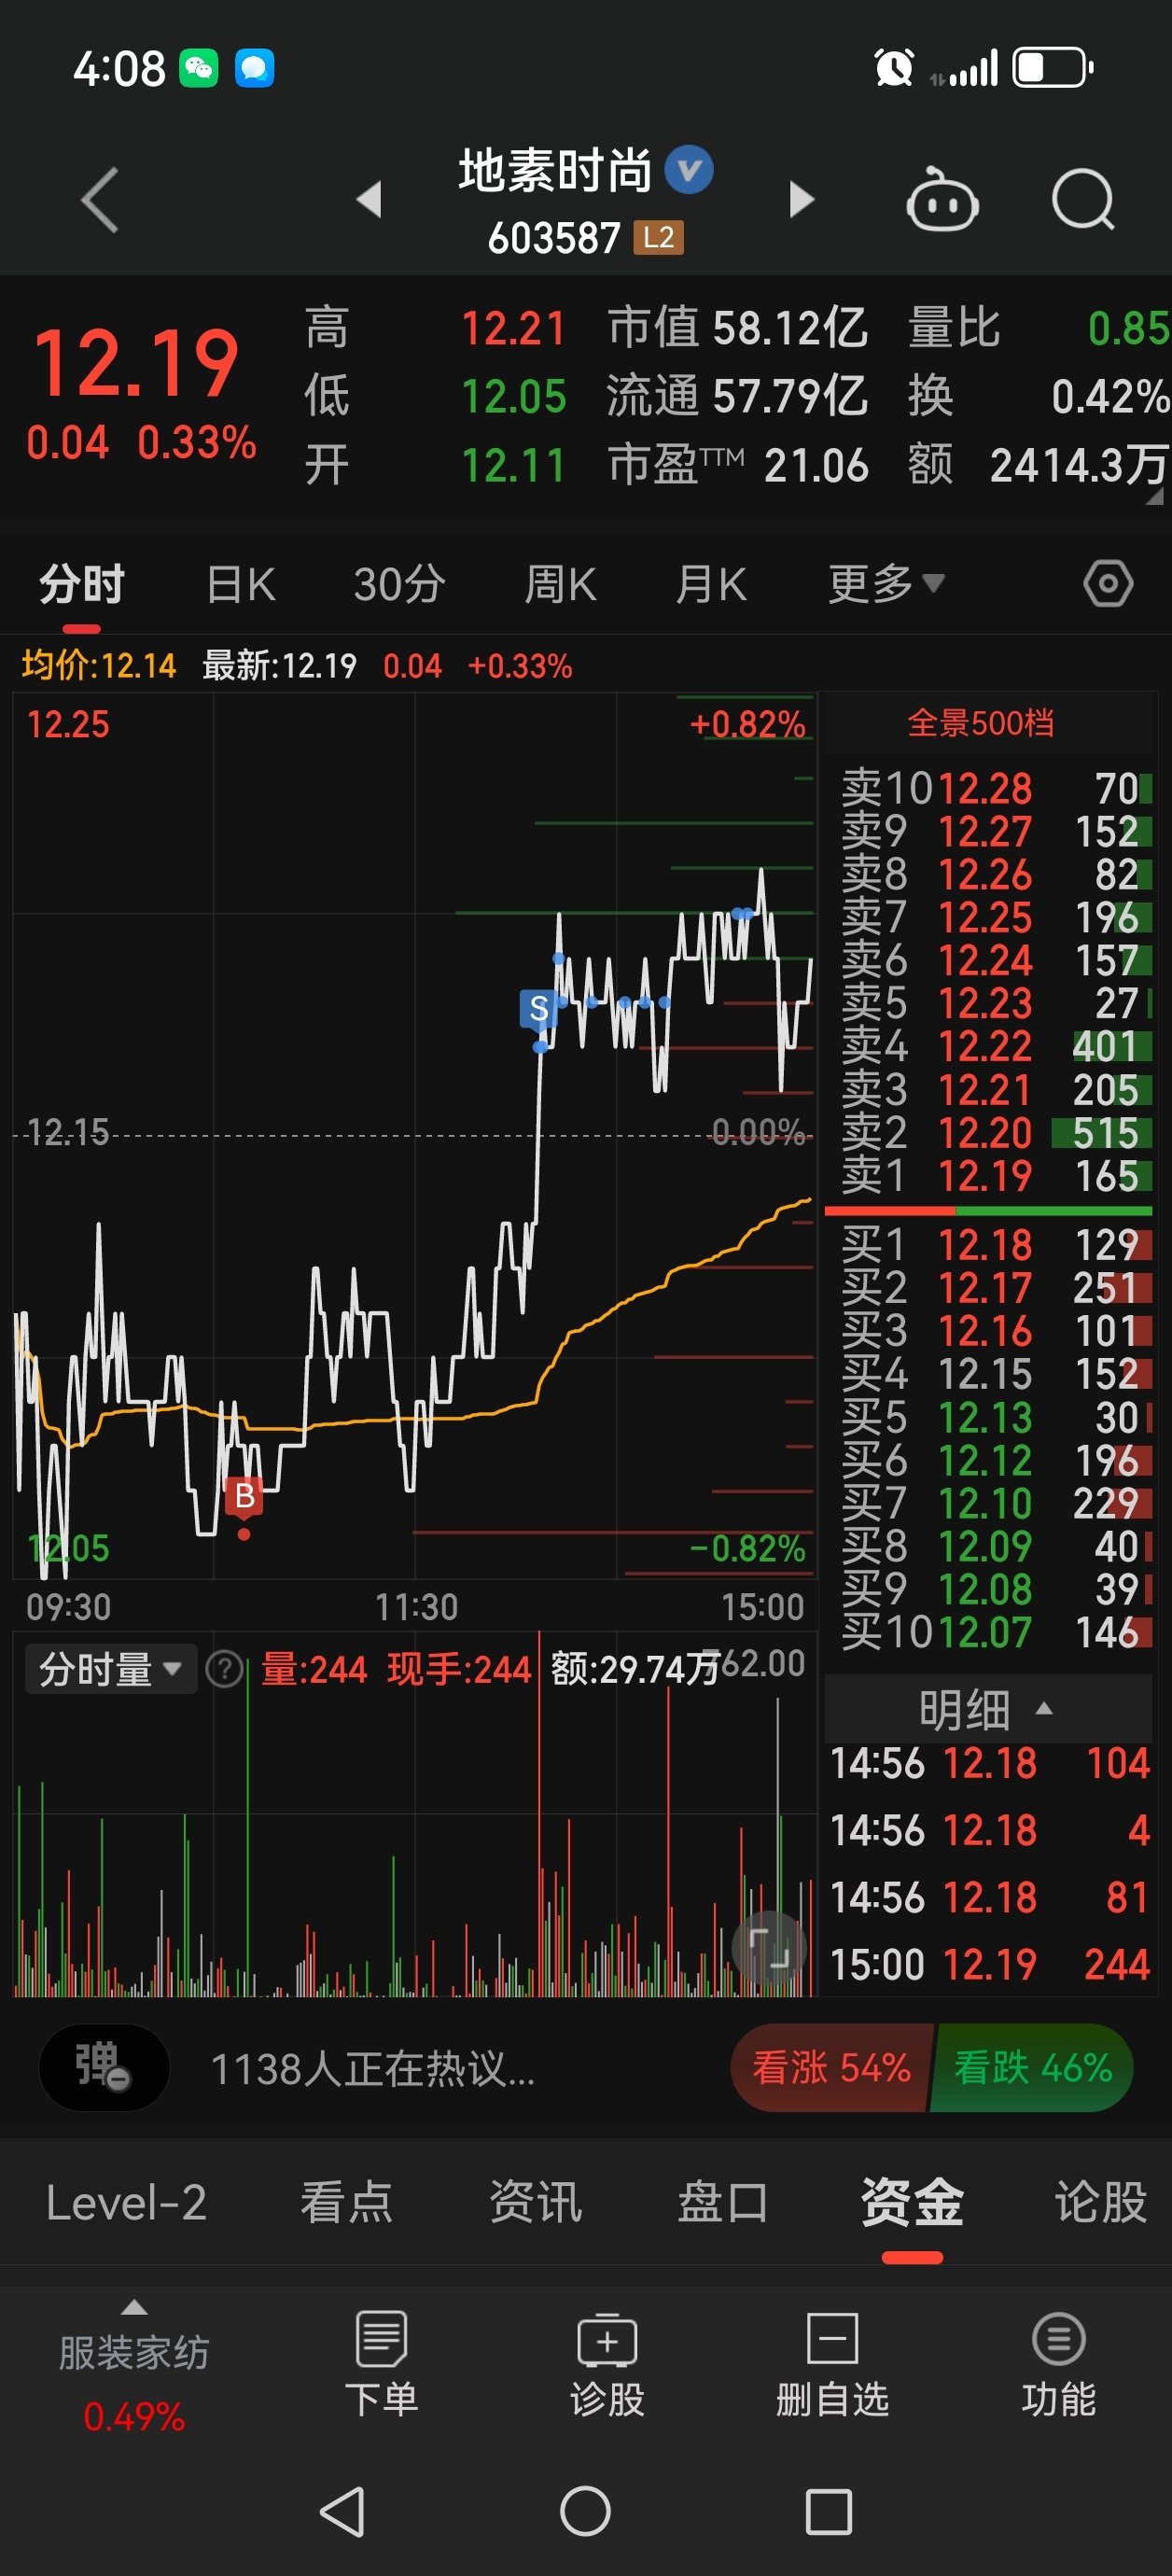
Task: Tap the 14:56 12.18 104 trade row
Action: tap(989, 1763)
